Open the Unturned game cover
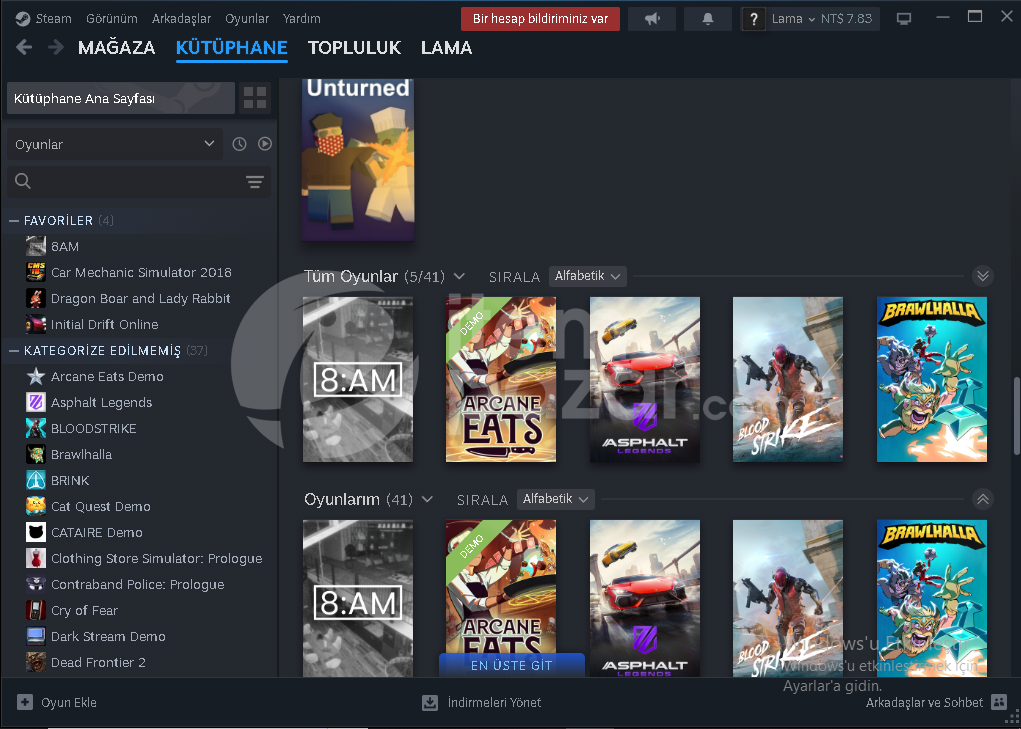The height and width of the screenshot is (729, 1021). pos(358,159)
